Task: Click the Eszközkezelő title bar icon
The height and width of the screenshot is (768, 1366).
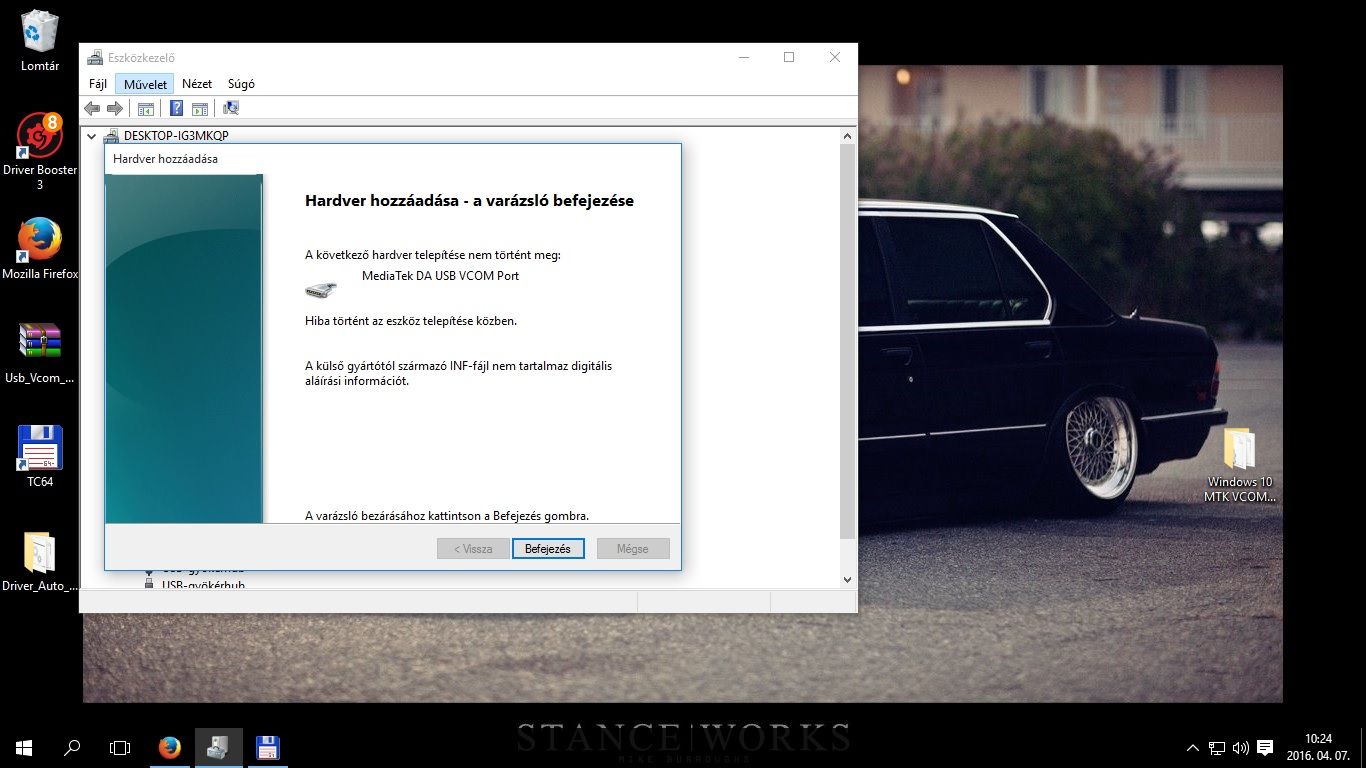Action: 94,58
